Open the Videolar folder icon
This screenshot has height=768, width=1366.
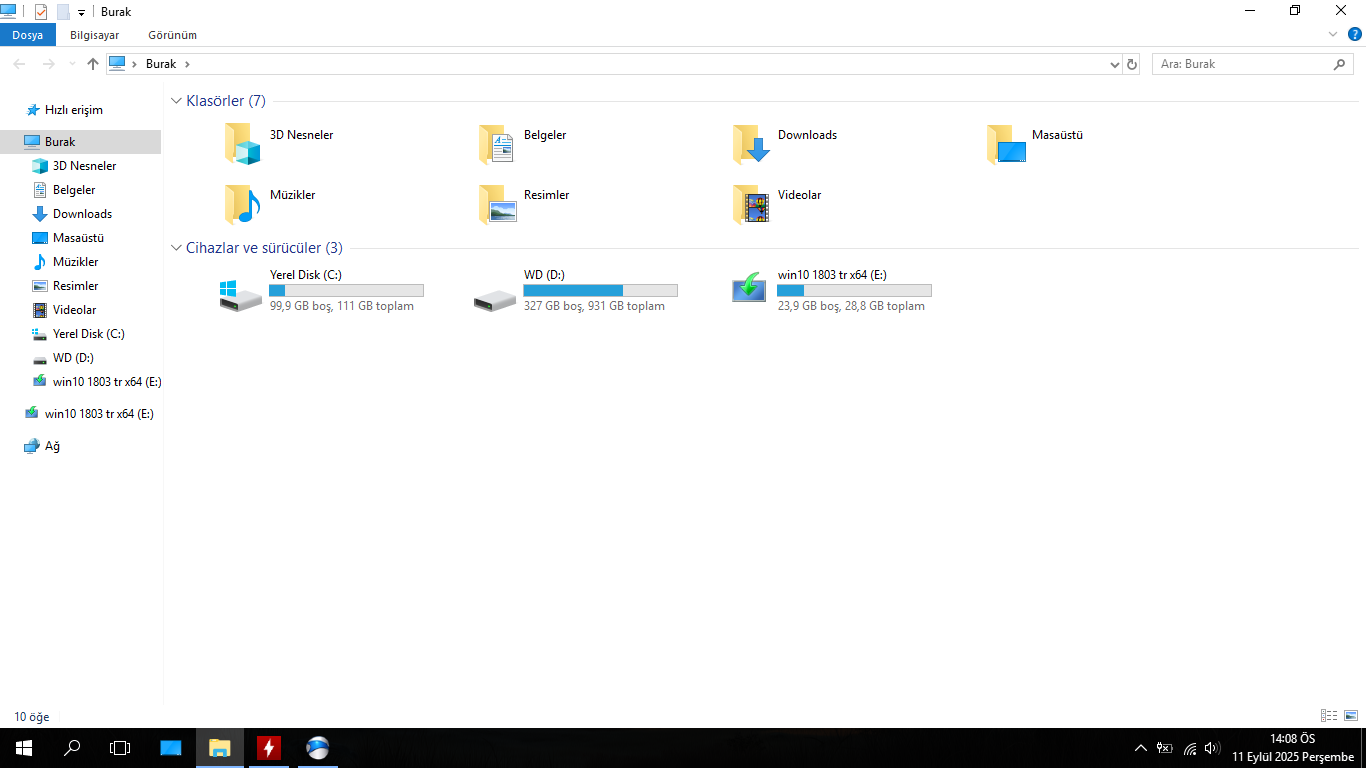pyautogui.click(x=752, y=204)
